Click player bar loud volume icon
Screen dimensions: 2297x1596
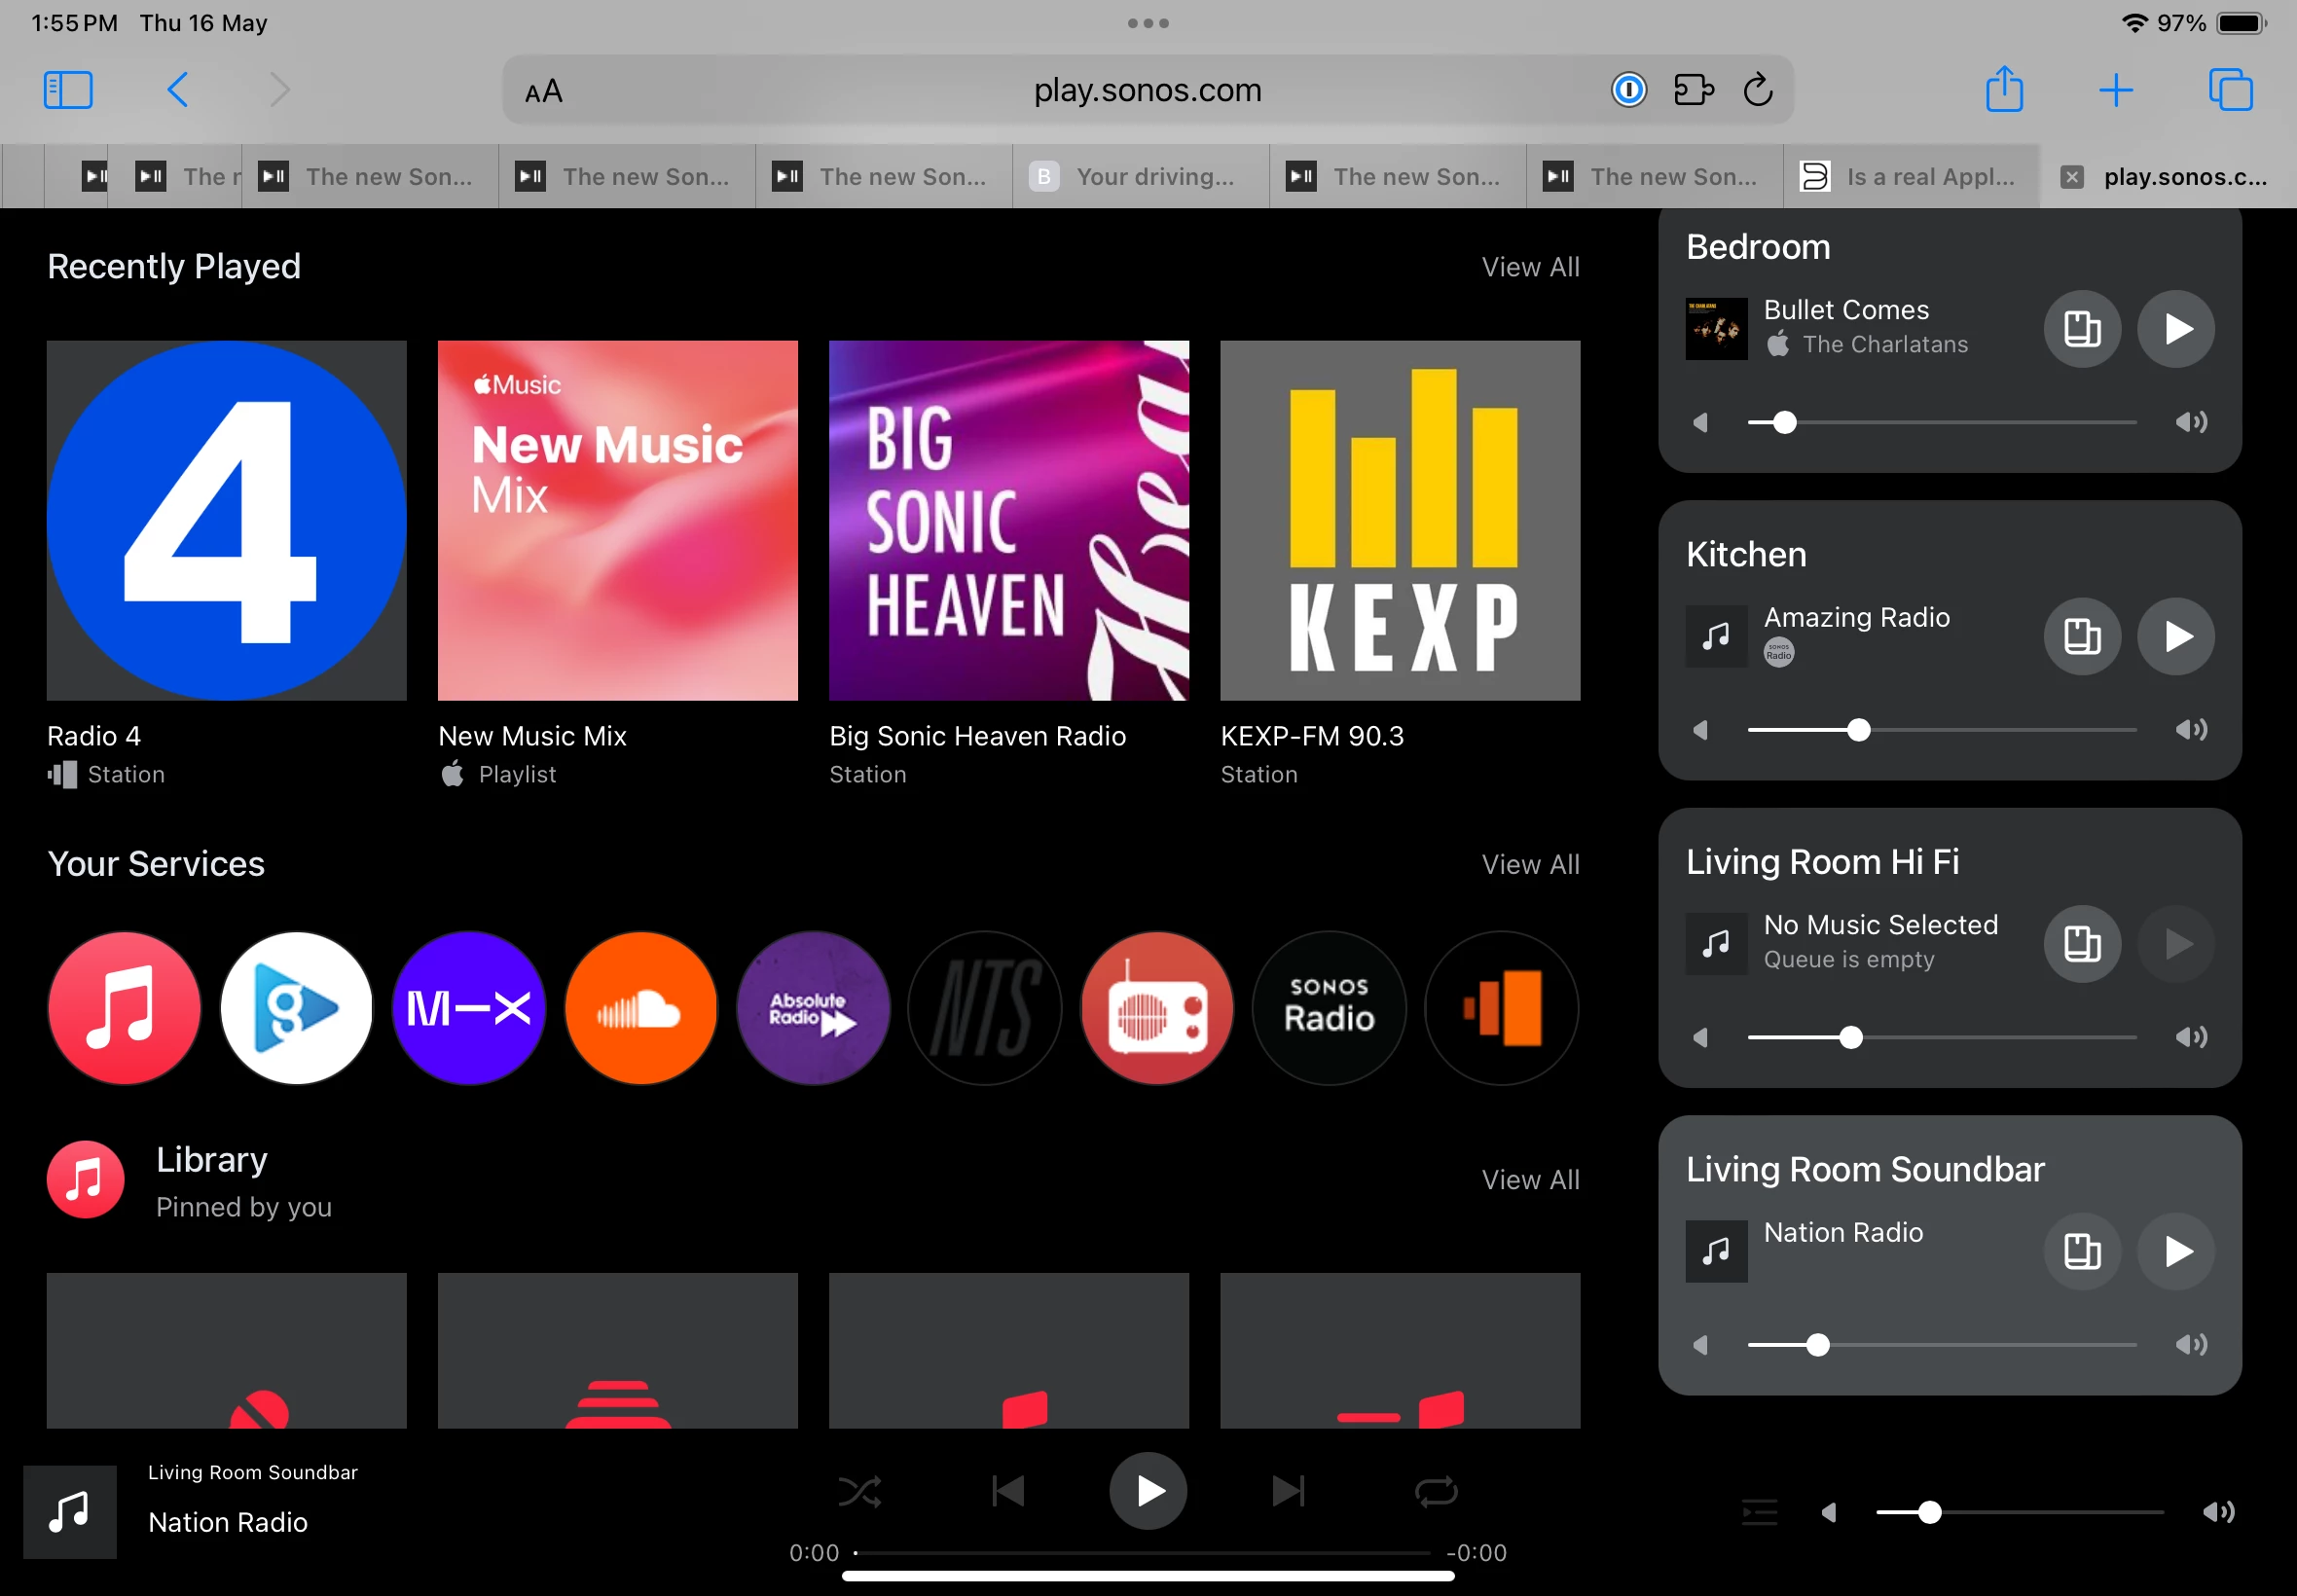click(x=2219, y=1512)
